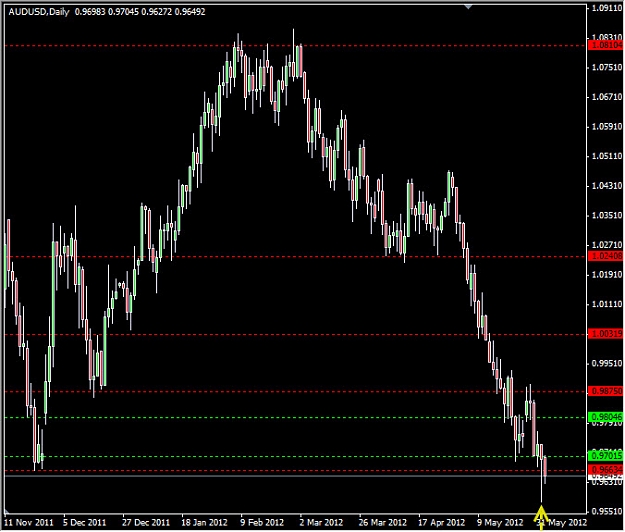This screenshot has height=532, width=625.
Task: Select the red 1.08104 level label
Action: (x=606, y=45)
